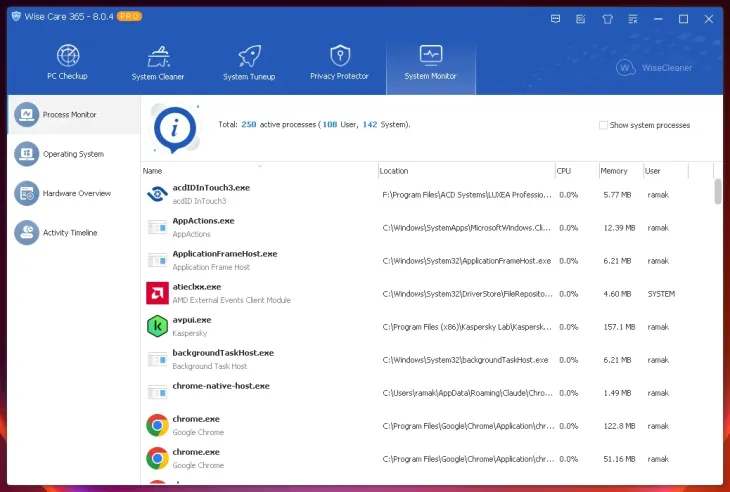The width and height of the screenshot is (730, 492).
Task: Click the AMD External Events Client Module description
Action: tap(231, 300)
